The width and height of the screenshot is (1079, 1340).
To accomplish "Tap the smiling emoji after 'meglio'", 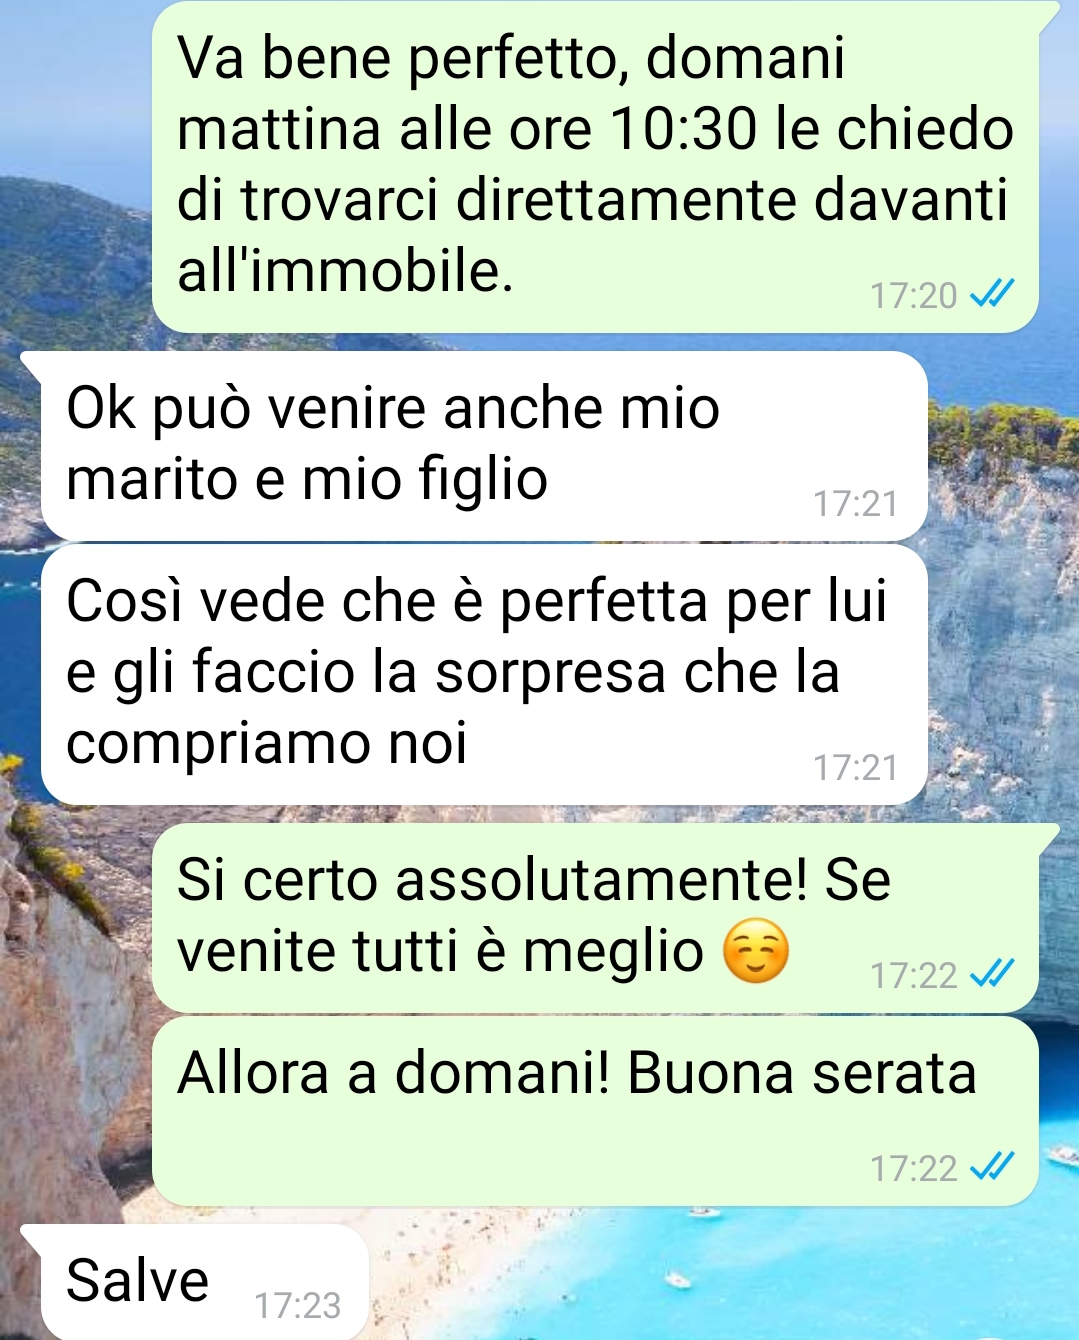I will point(756,952).
